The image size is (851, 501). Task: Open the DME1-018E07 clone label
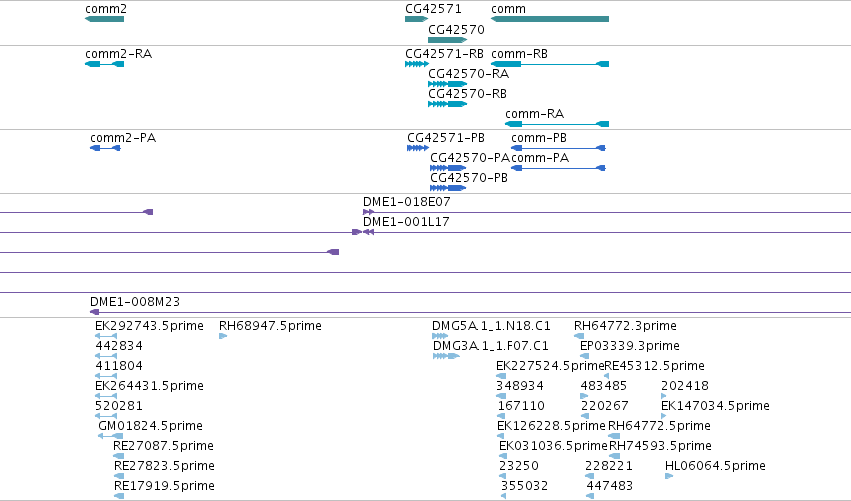click(407, 202)
